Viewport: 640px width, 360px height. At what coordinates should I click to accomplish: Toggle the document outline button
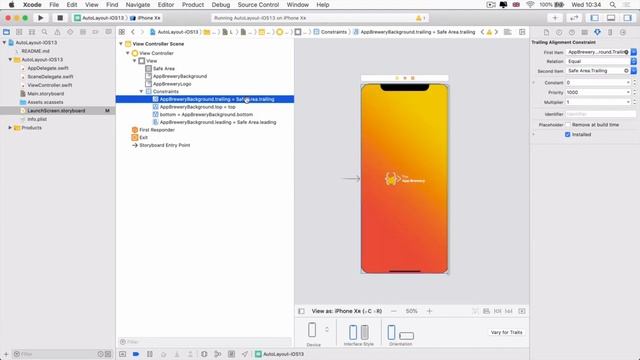[x=301, y=311]
